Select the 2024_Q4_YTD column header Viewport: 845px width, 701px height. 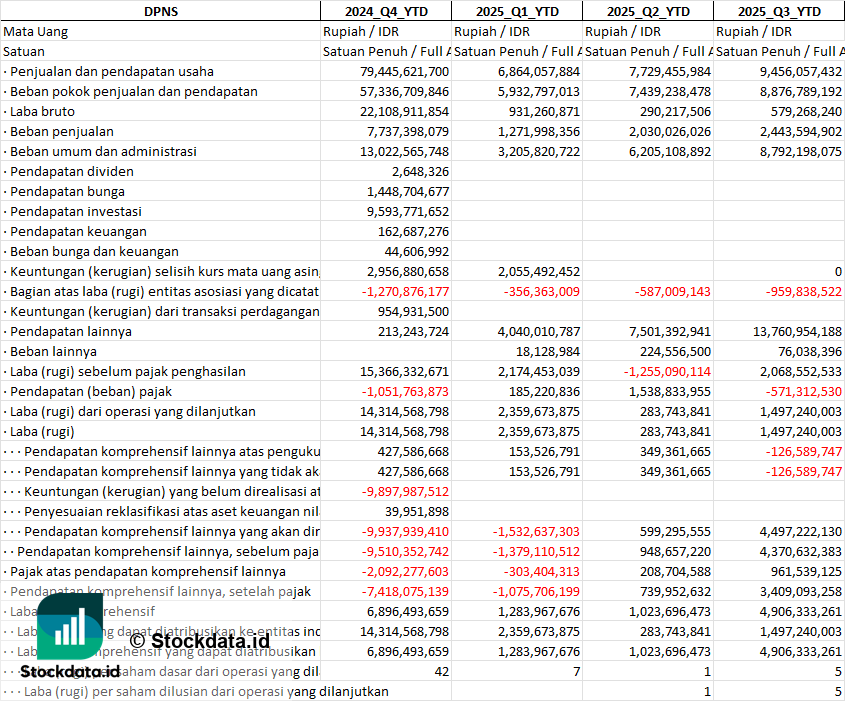(x=385, y=11)
